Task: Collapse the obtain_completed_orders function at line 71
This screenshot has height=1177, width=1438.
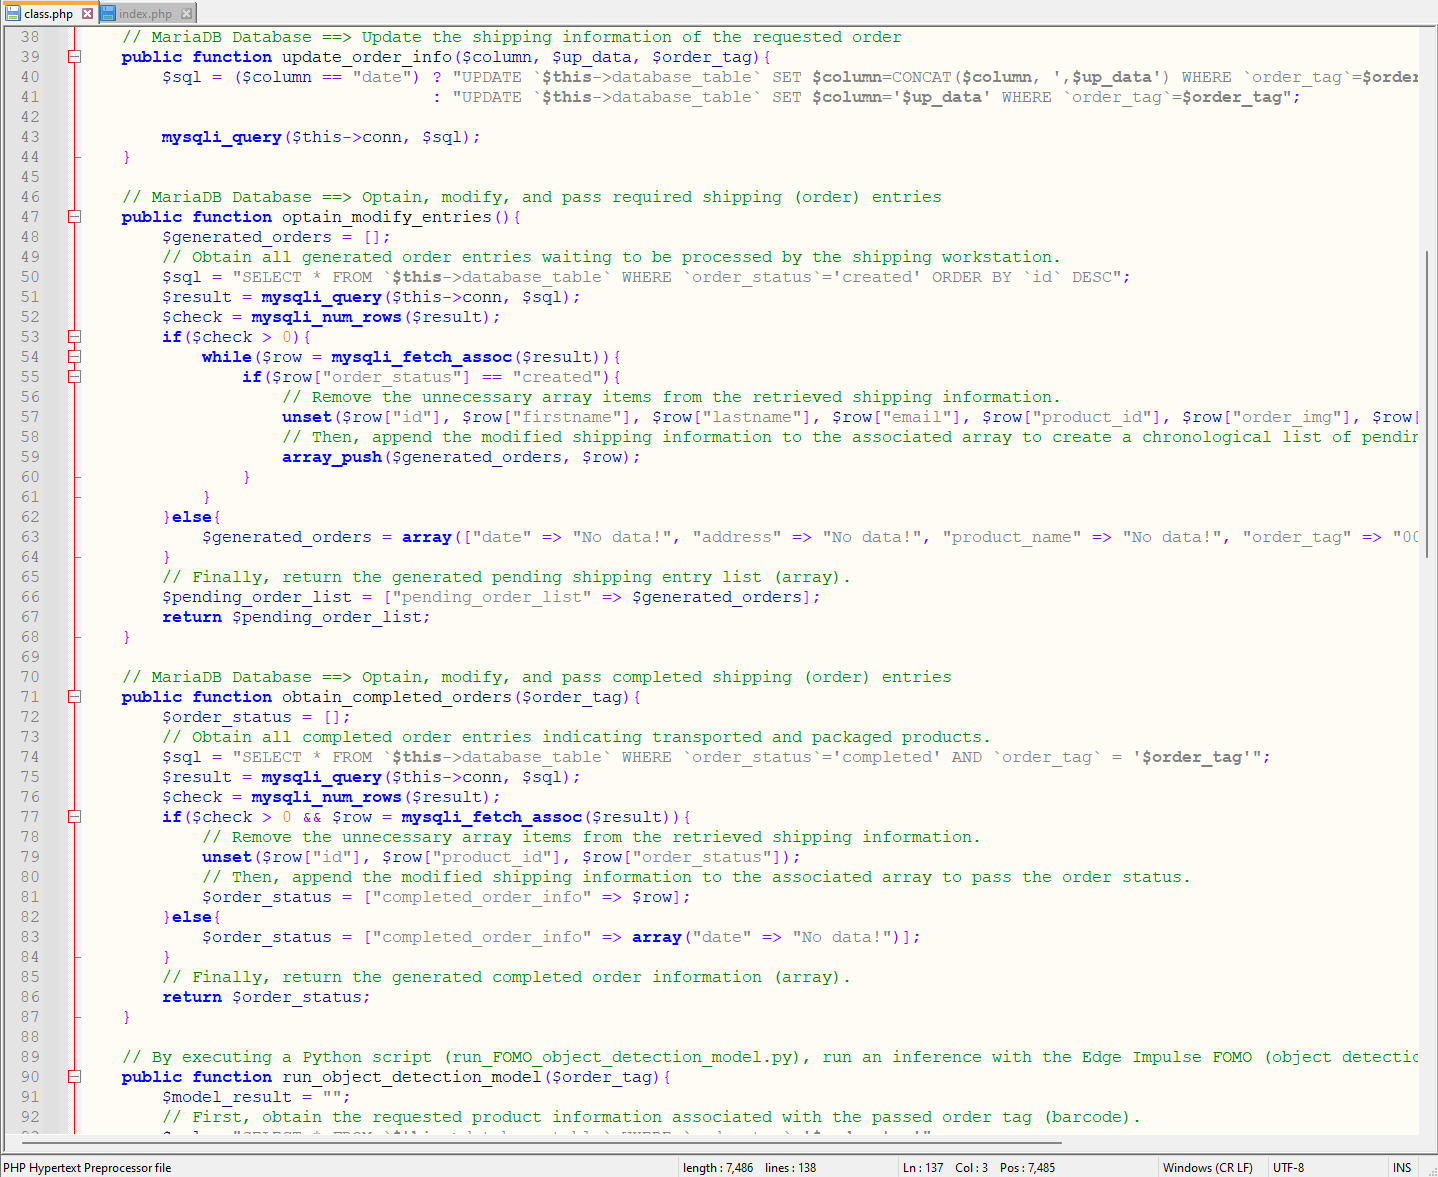Action: pos(74,697)
